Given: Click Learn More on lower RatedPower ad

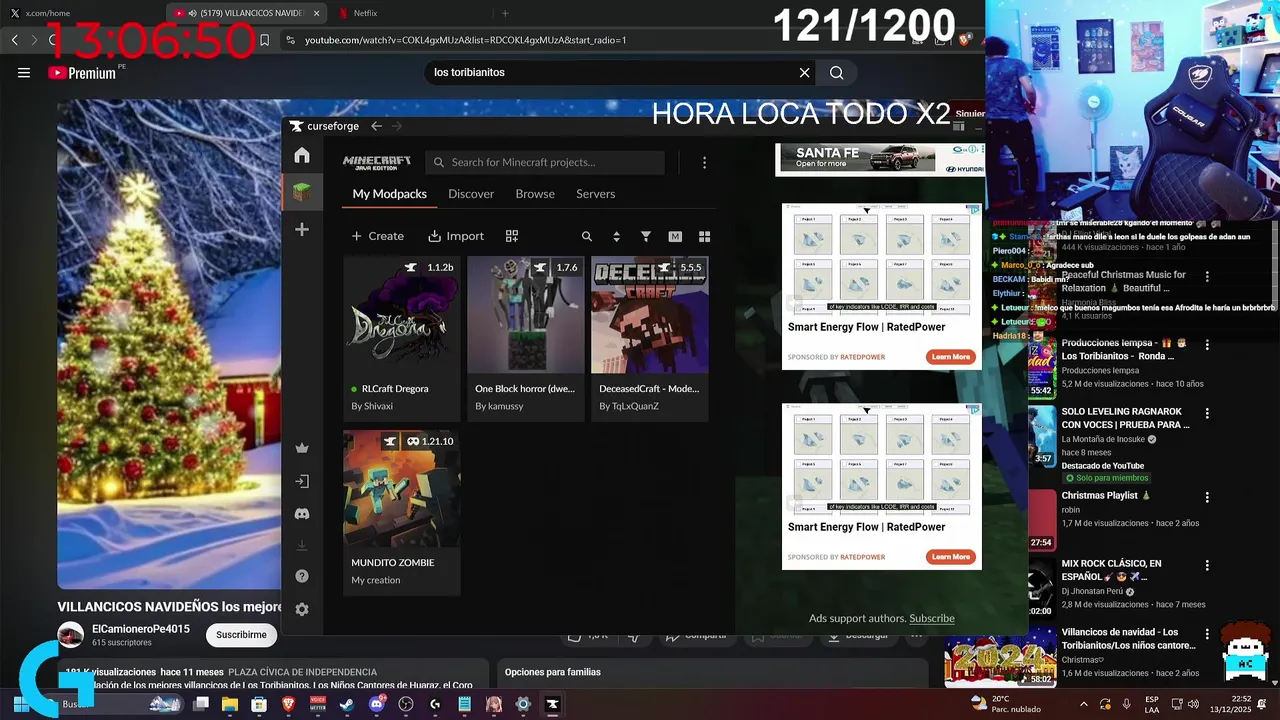Looking at the screenshot, I should (951, 557).
